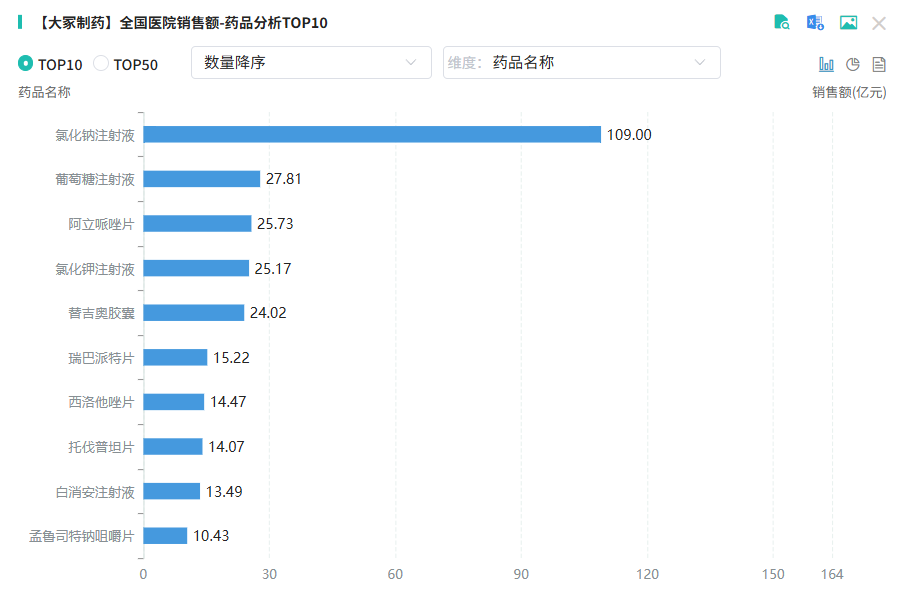Click the 14.47 value label
Viewport: 903px width, 593px height.
click(228, 401)
